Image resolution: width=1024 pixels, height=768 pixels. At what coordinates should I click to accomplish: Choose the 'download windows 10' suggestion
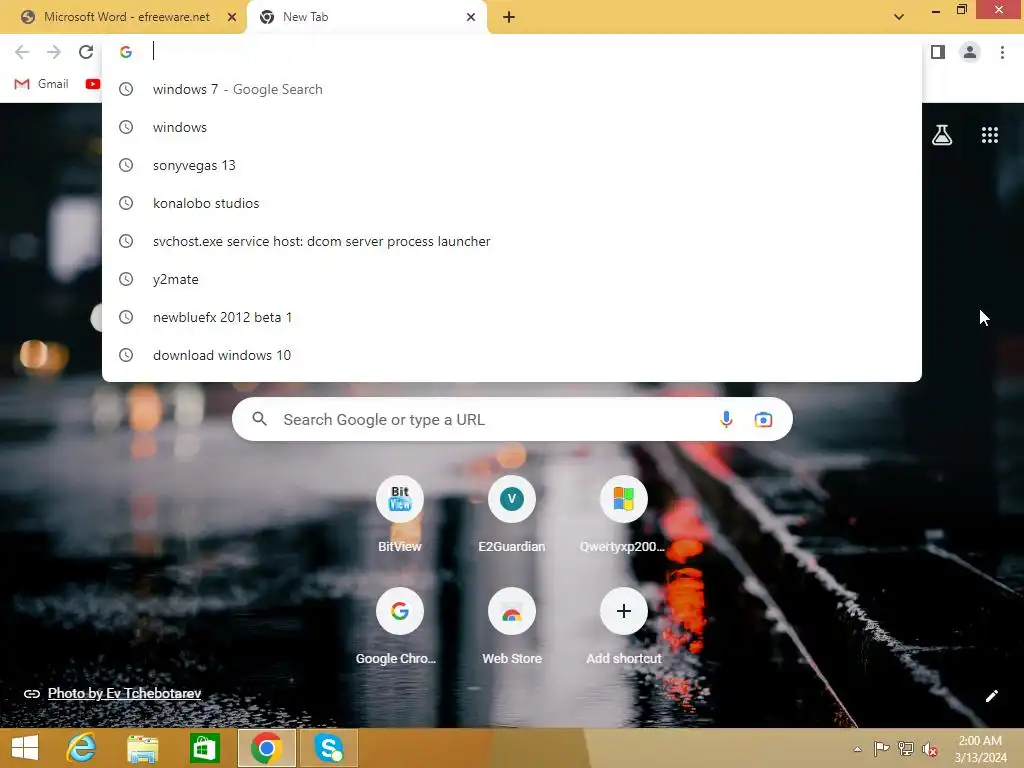512,355
